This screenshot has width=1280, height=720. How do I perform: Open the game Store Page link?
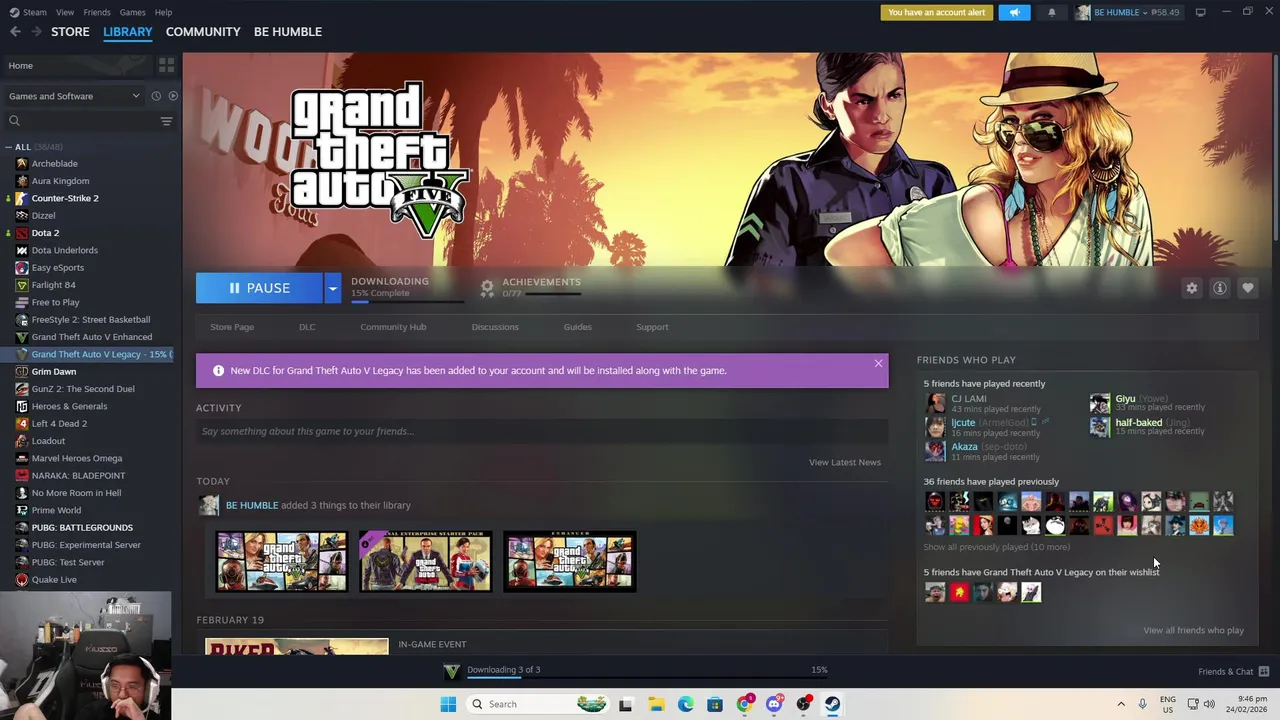pyautogui.click(x=232, y=327)
